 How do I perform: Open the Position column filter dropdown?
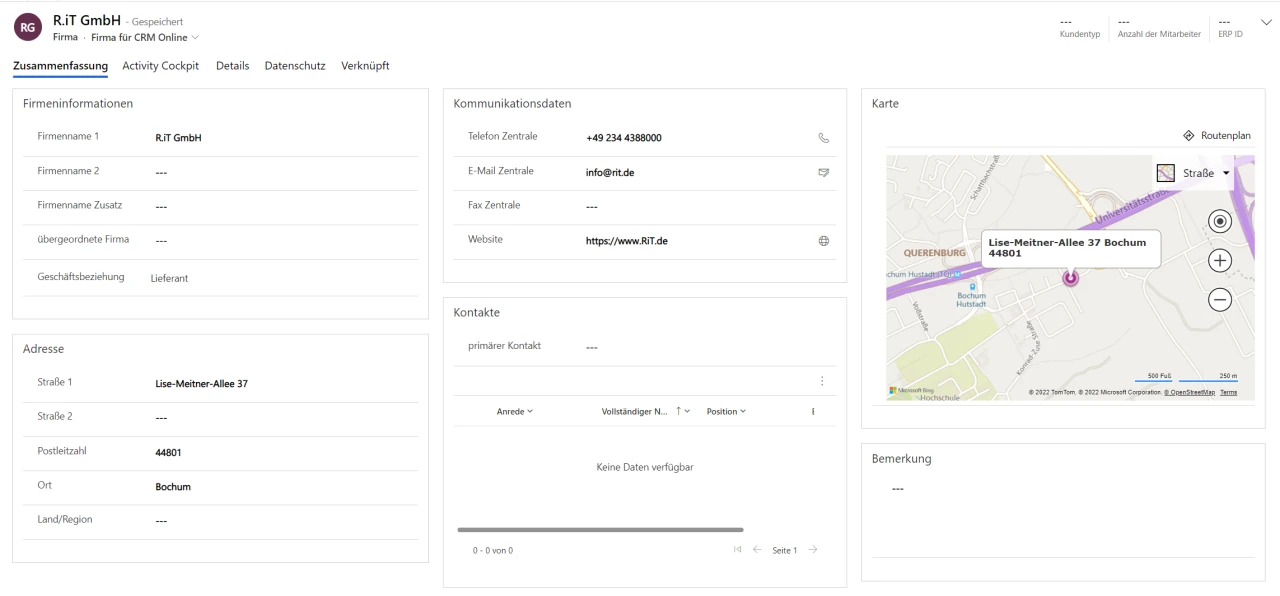click(x=744, y=411)
